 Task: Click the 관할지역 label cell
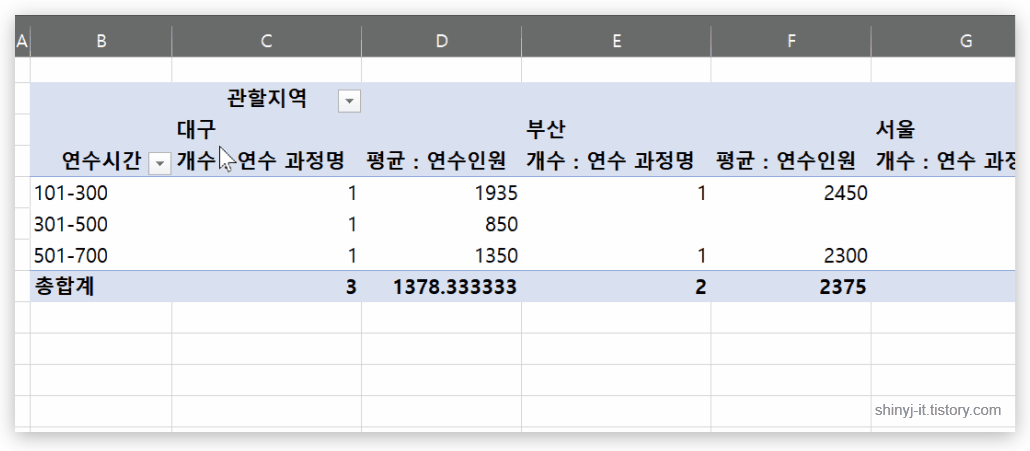coord(267,99)
